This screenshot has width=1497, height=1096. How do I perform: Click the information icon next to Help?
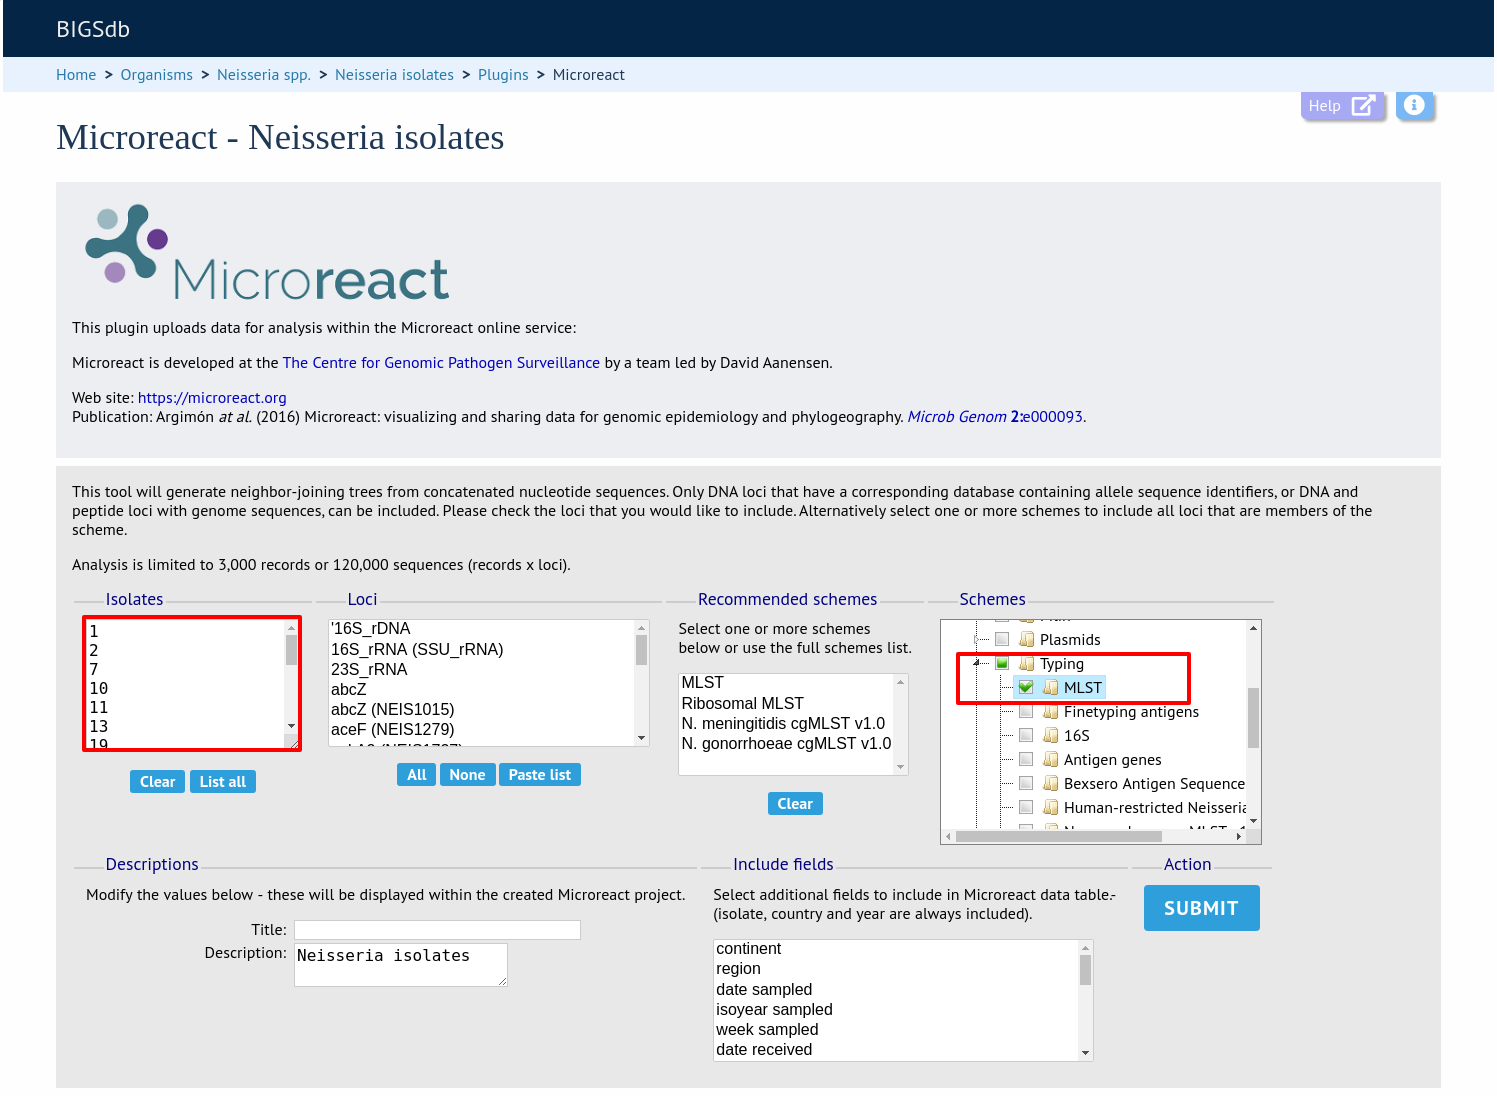(x=1414, y=105)
